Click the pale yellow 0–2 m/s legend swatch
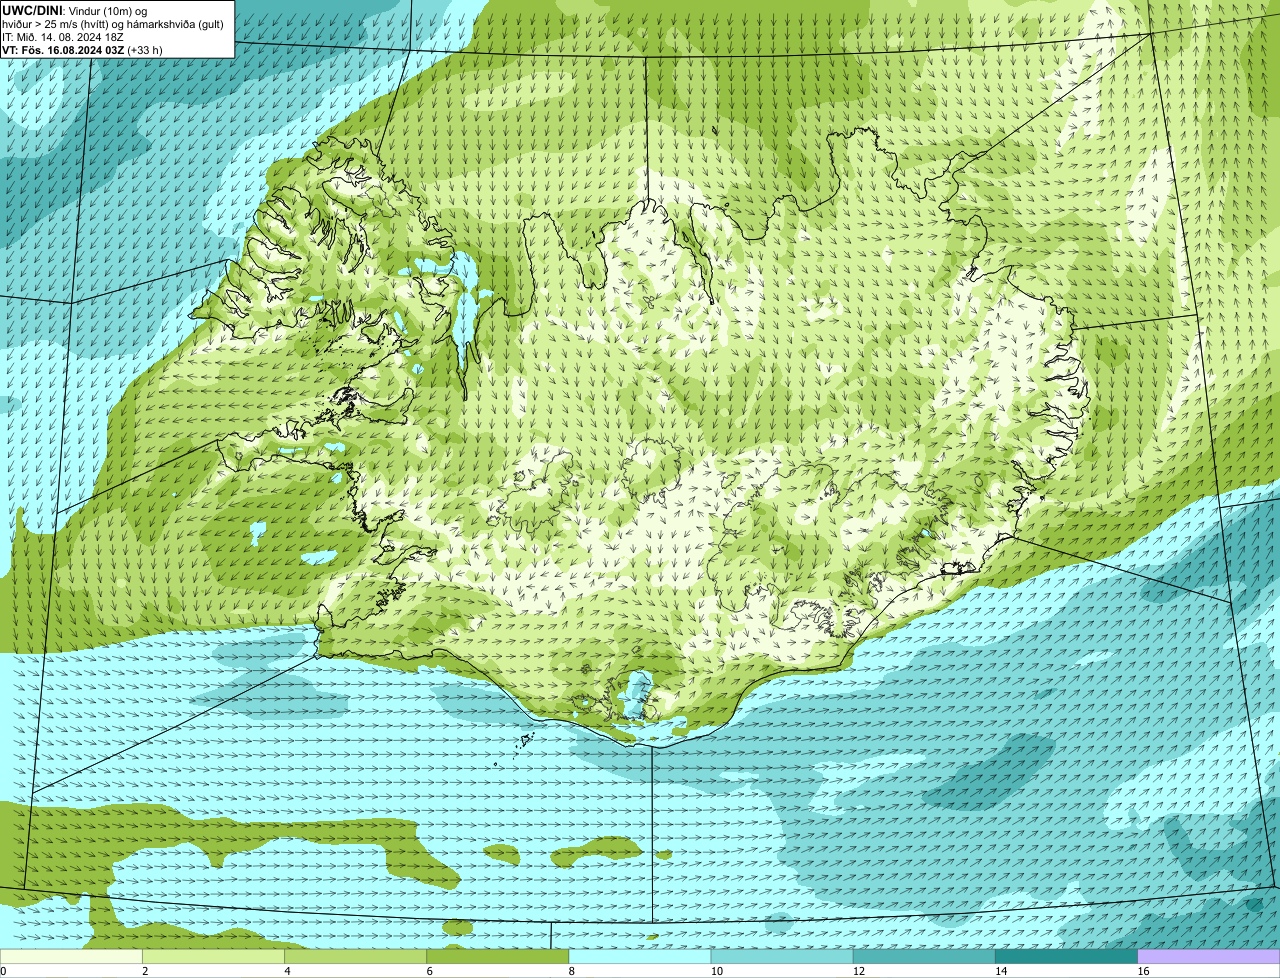Viewport: 1280px width, 978px height. click(71, 956)
